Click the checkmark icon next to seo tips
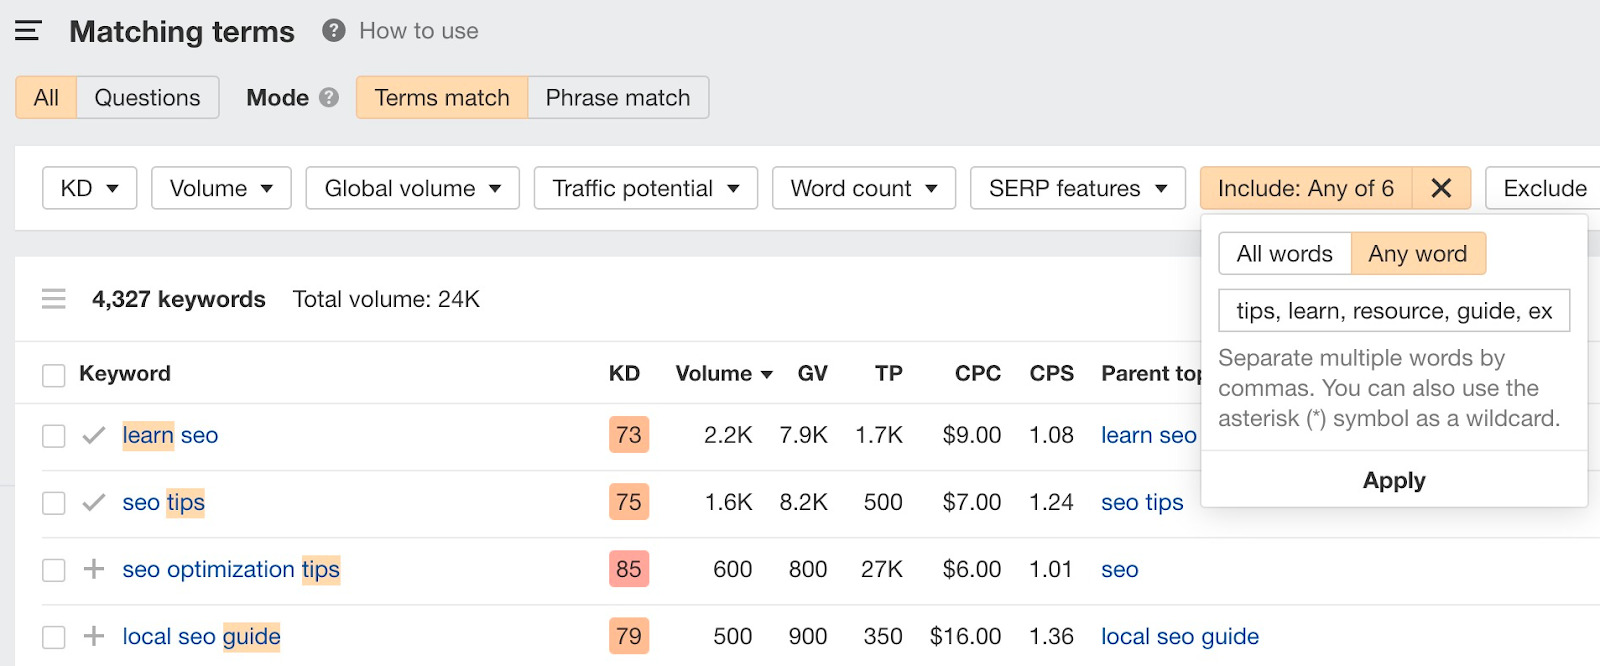 pos(94,502)
